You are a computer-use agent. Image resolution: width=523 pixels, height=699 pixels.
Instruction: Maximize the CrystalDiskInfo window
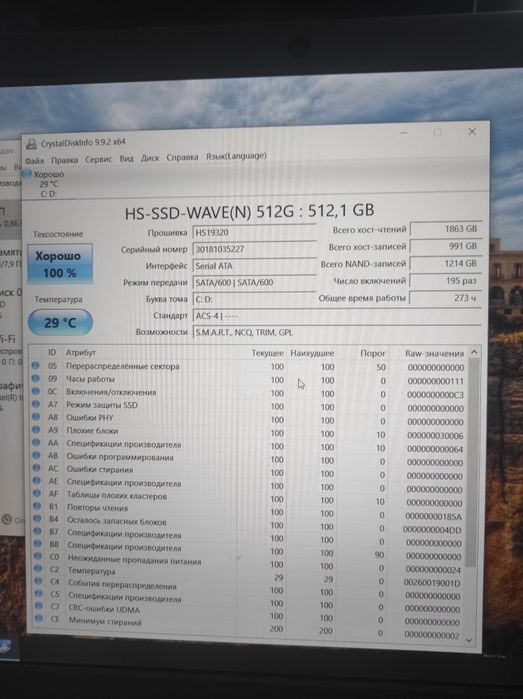[x=437, y=132]
